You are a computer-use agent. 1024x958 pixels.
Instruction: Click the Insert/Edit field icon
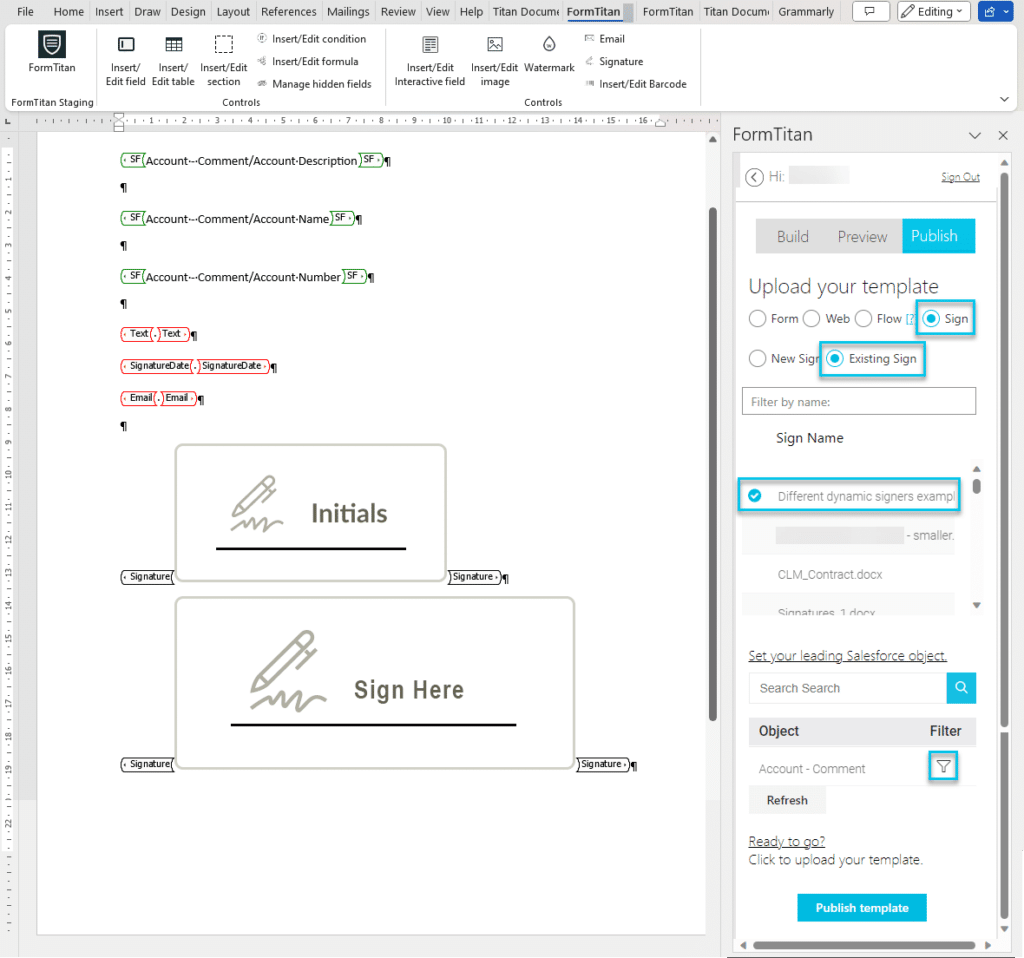(126, 46)
